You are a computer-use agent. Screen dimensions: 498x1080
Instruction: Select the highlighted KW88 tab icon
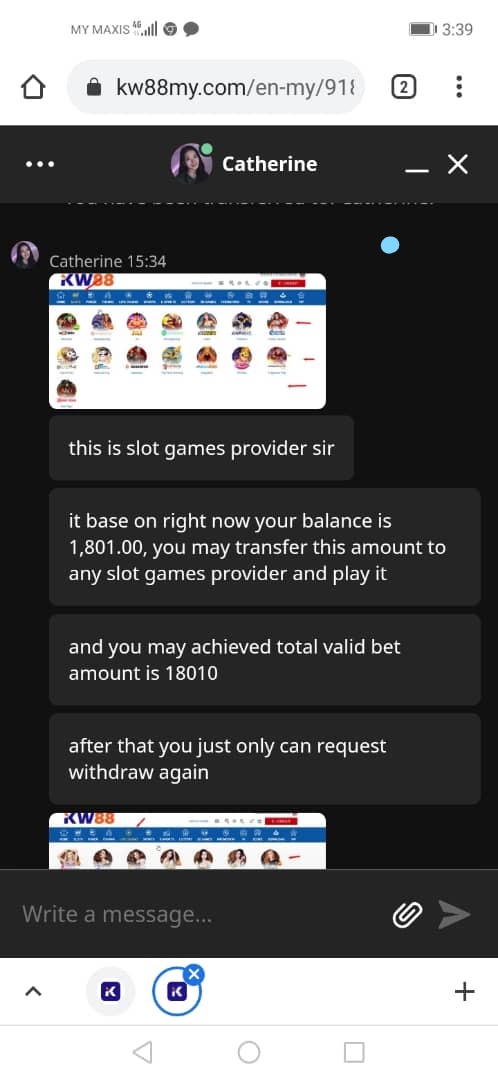pos(176,992)
